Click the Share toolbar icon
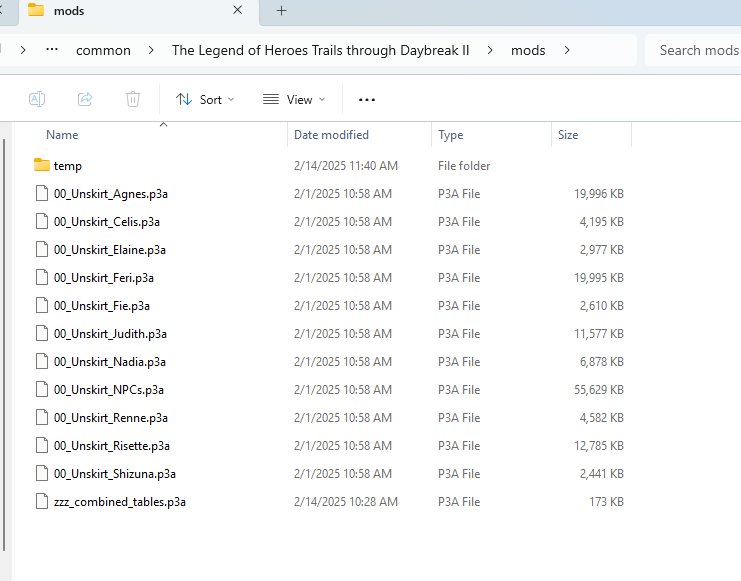Image resolution: width=741 pixels, height=581 pixels. (x=85, y=99)
